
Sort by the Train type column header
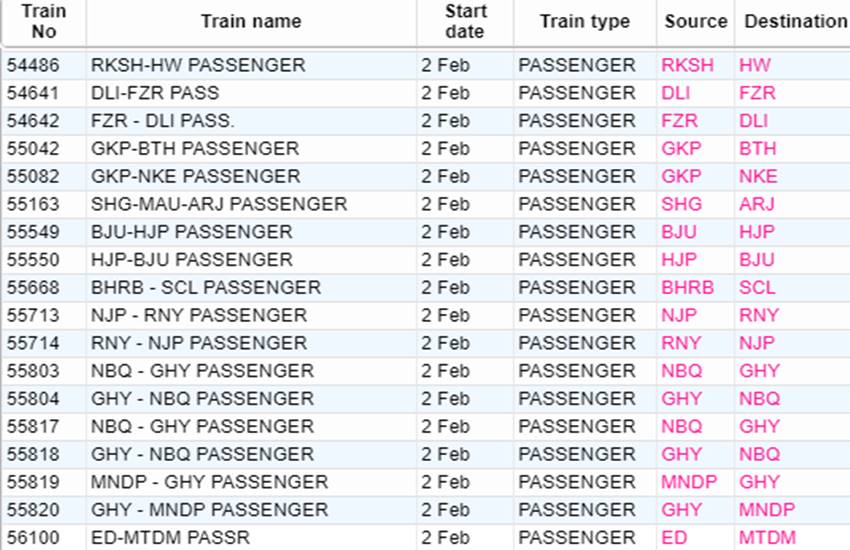(585, 22)
